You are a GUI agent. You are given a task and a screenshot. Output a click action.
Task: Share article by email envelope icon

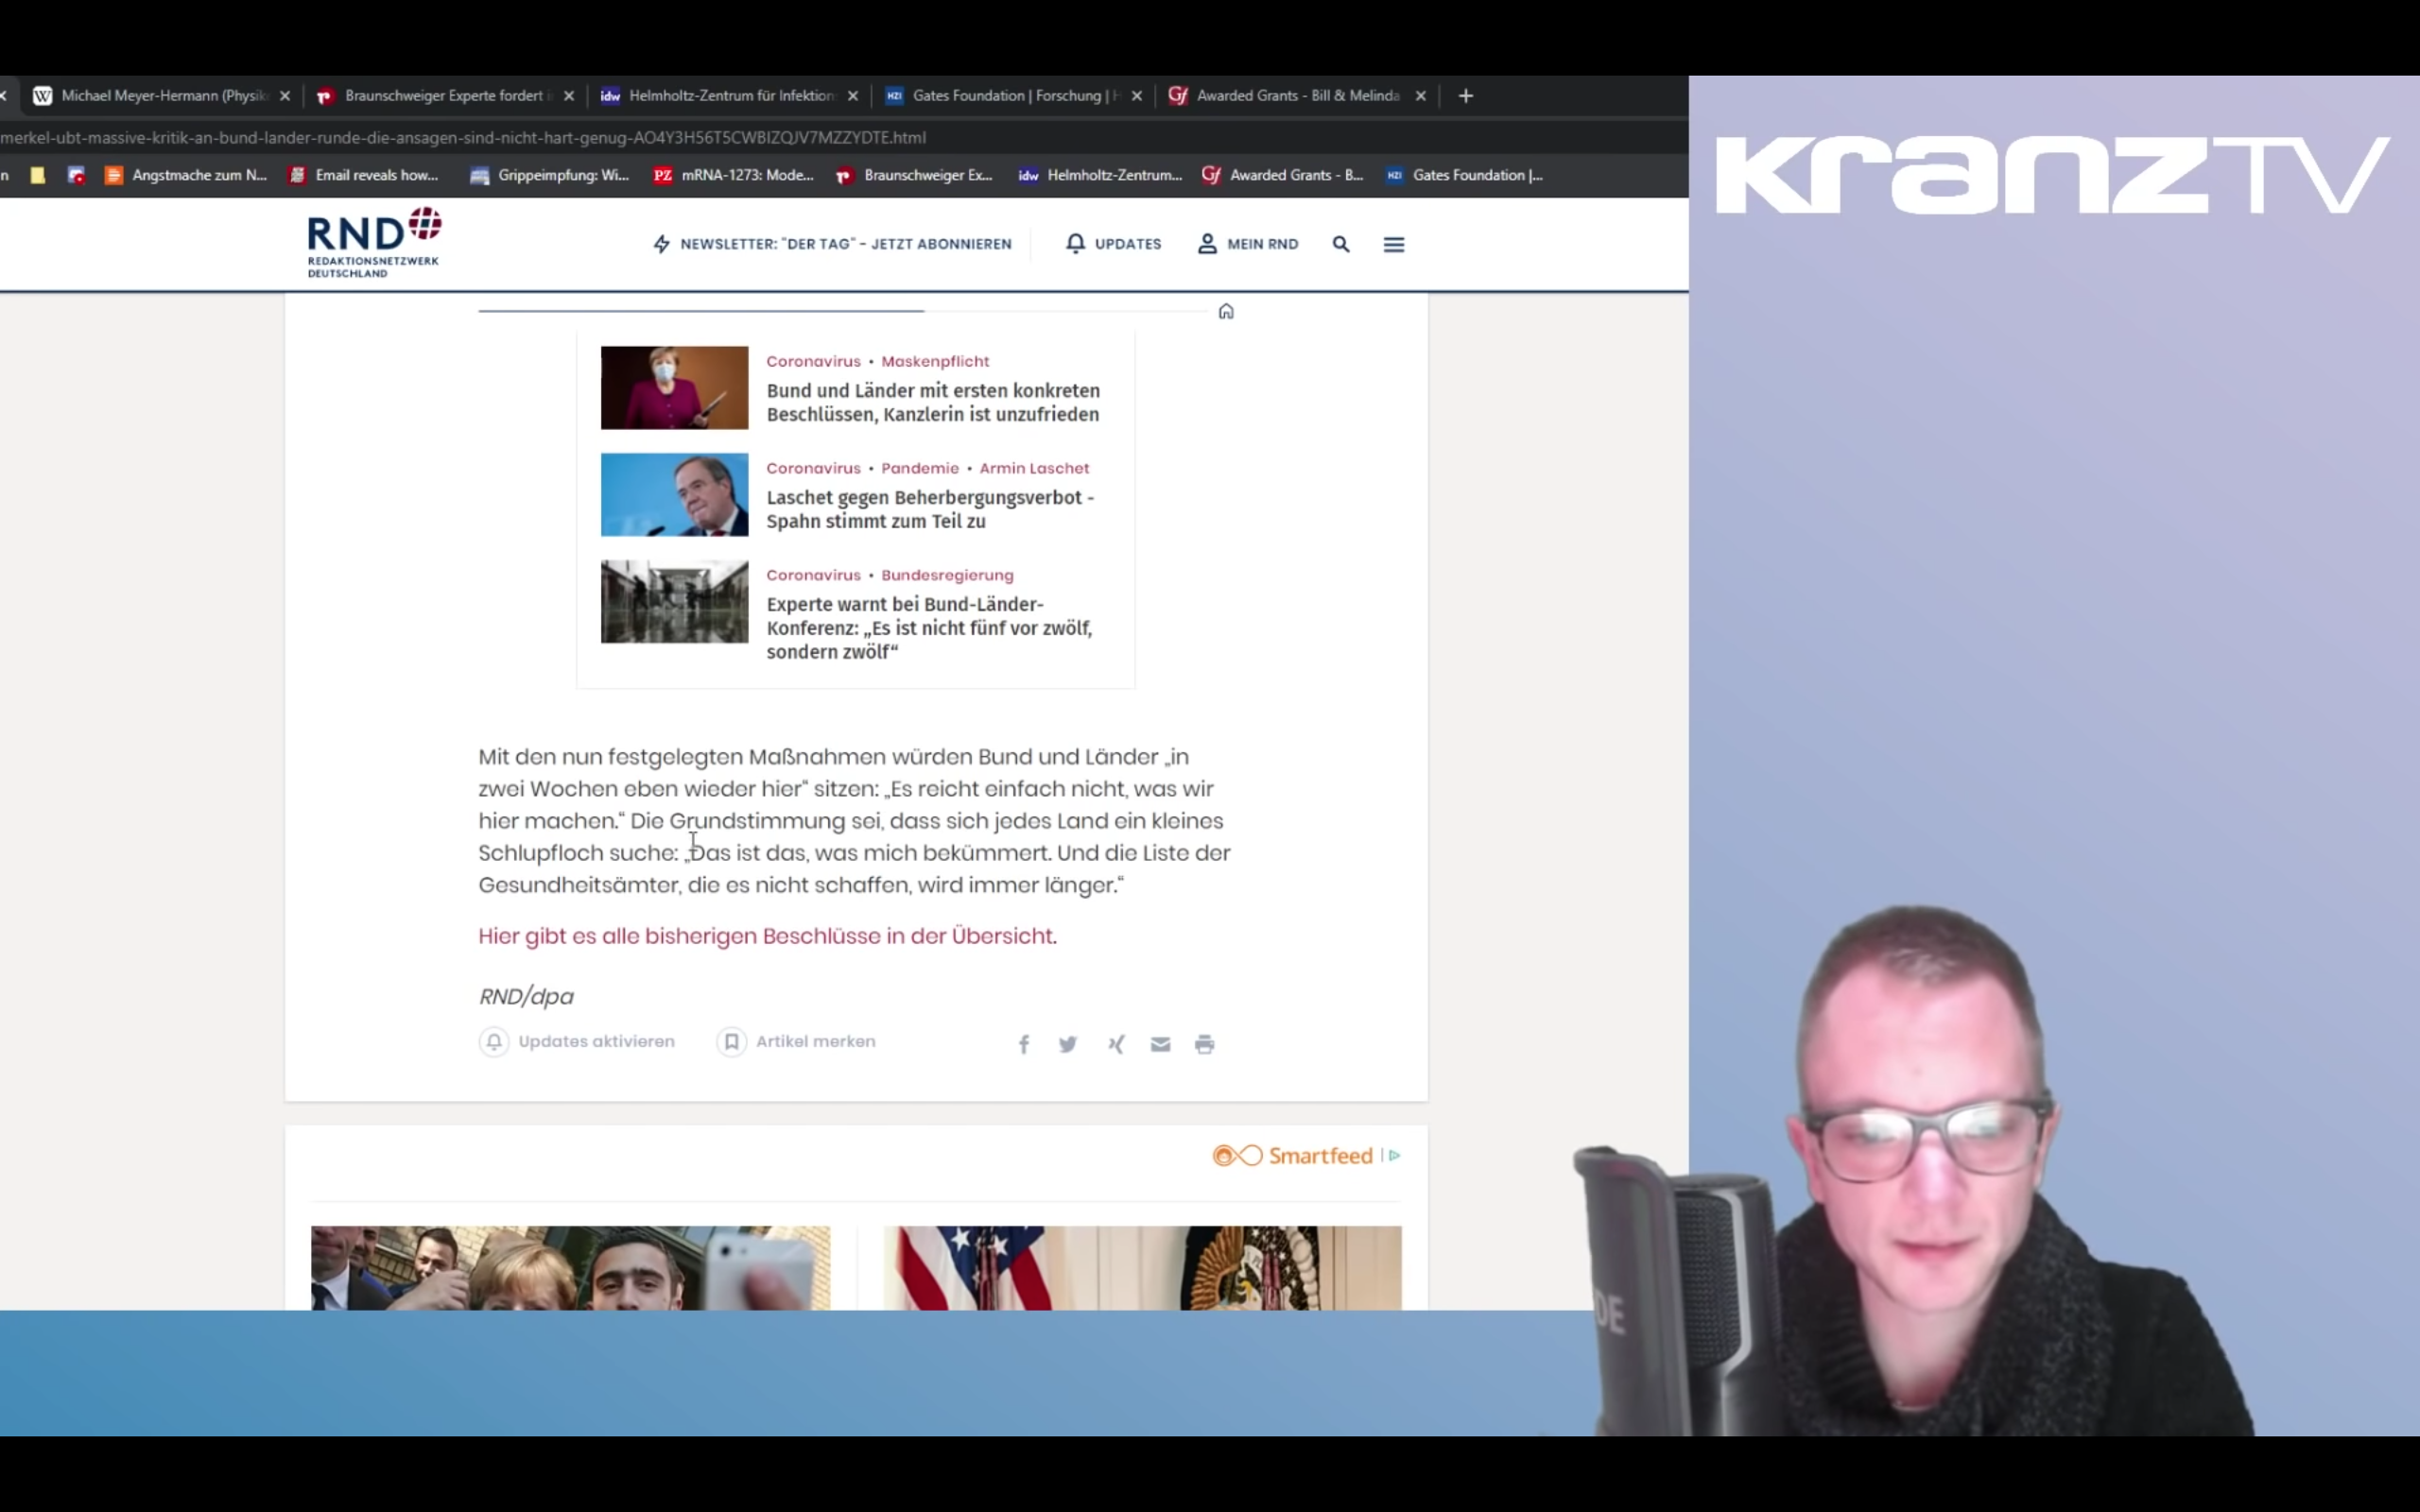[x=1160, y=1044]
